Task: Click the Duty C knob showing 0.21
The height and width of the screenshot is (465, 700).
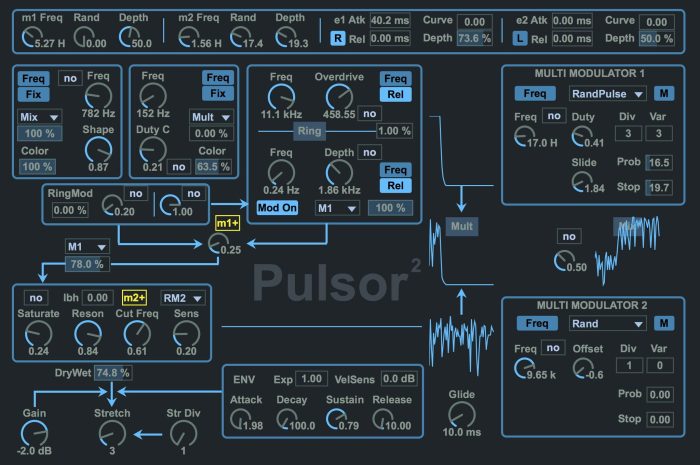Action: pyautogui.click(x=153, y=149)
